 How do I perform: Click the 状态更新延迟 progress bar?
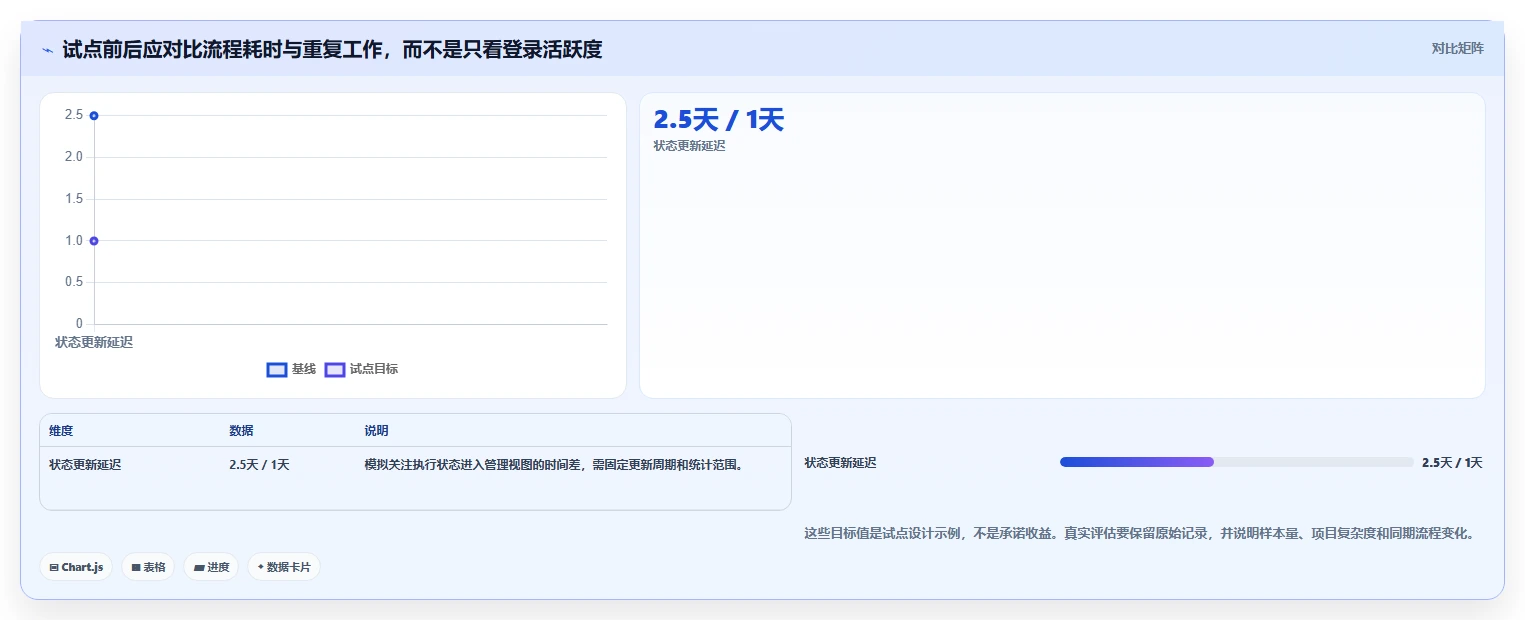(x=1236, y=462)
